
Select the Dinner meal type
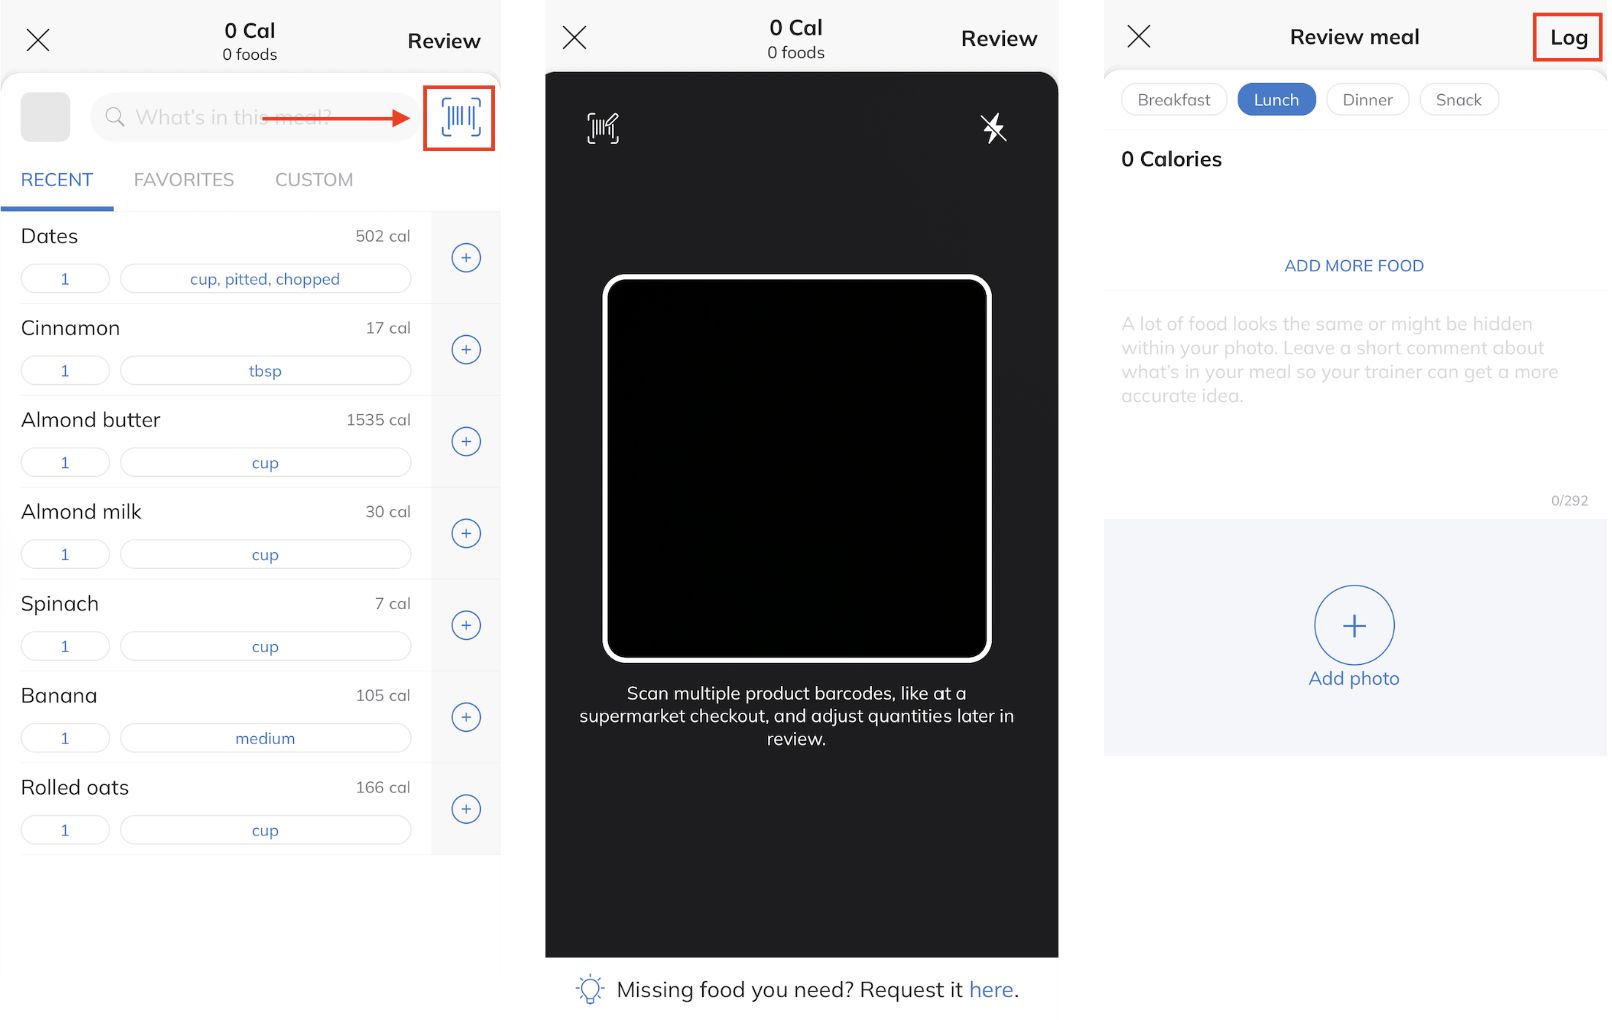pyautogui.click(x=1367, y=100)
